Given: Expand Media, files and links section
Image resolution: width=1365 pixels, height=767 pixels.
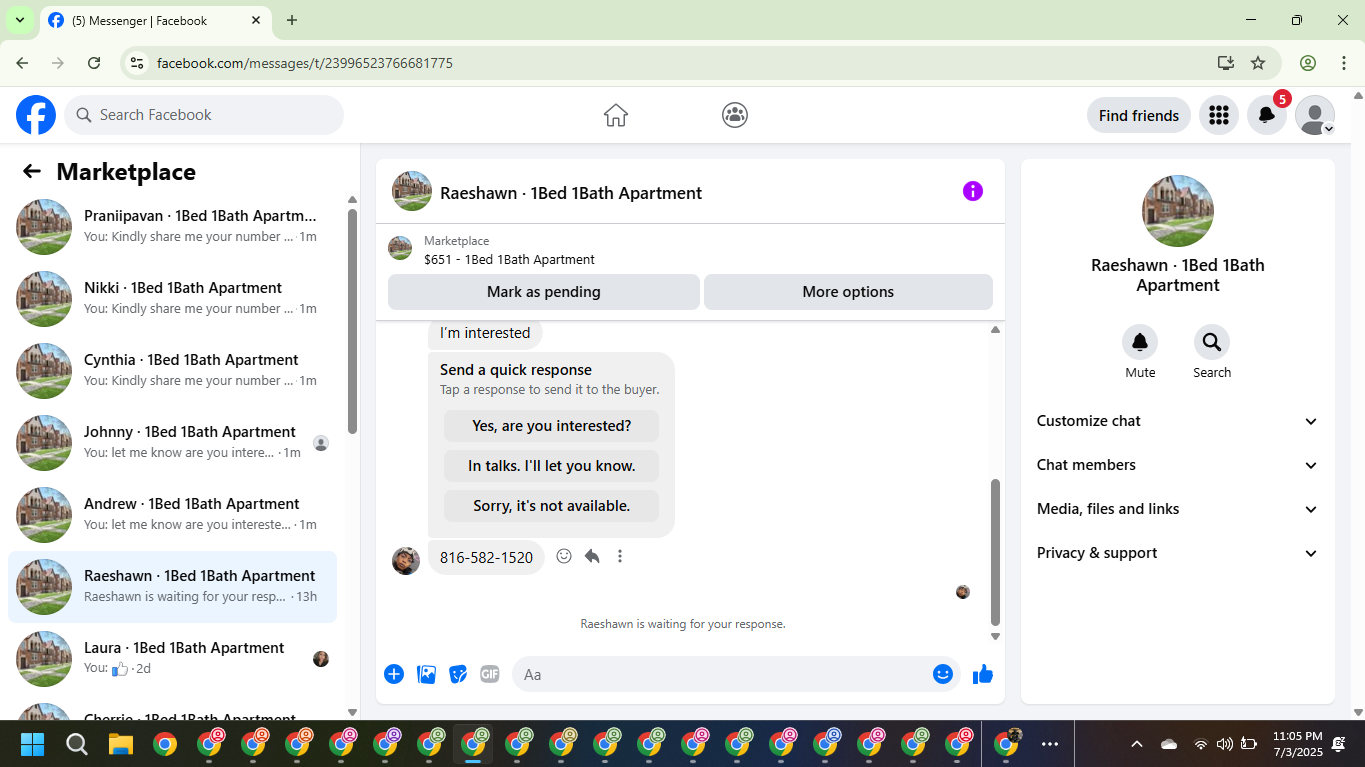Looking at the screenshot, I should pyautogui.click(x=1178, y=509).
